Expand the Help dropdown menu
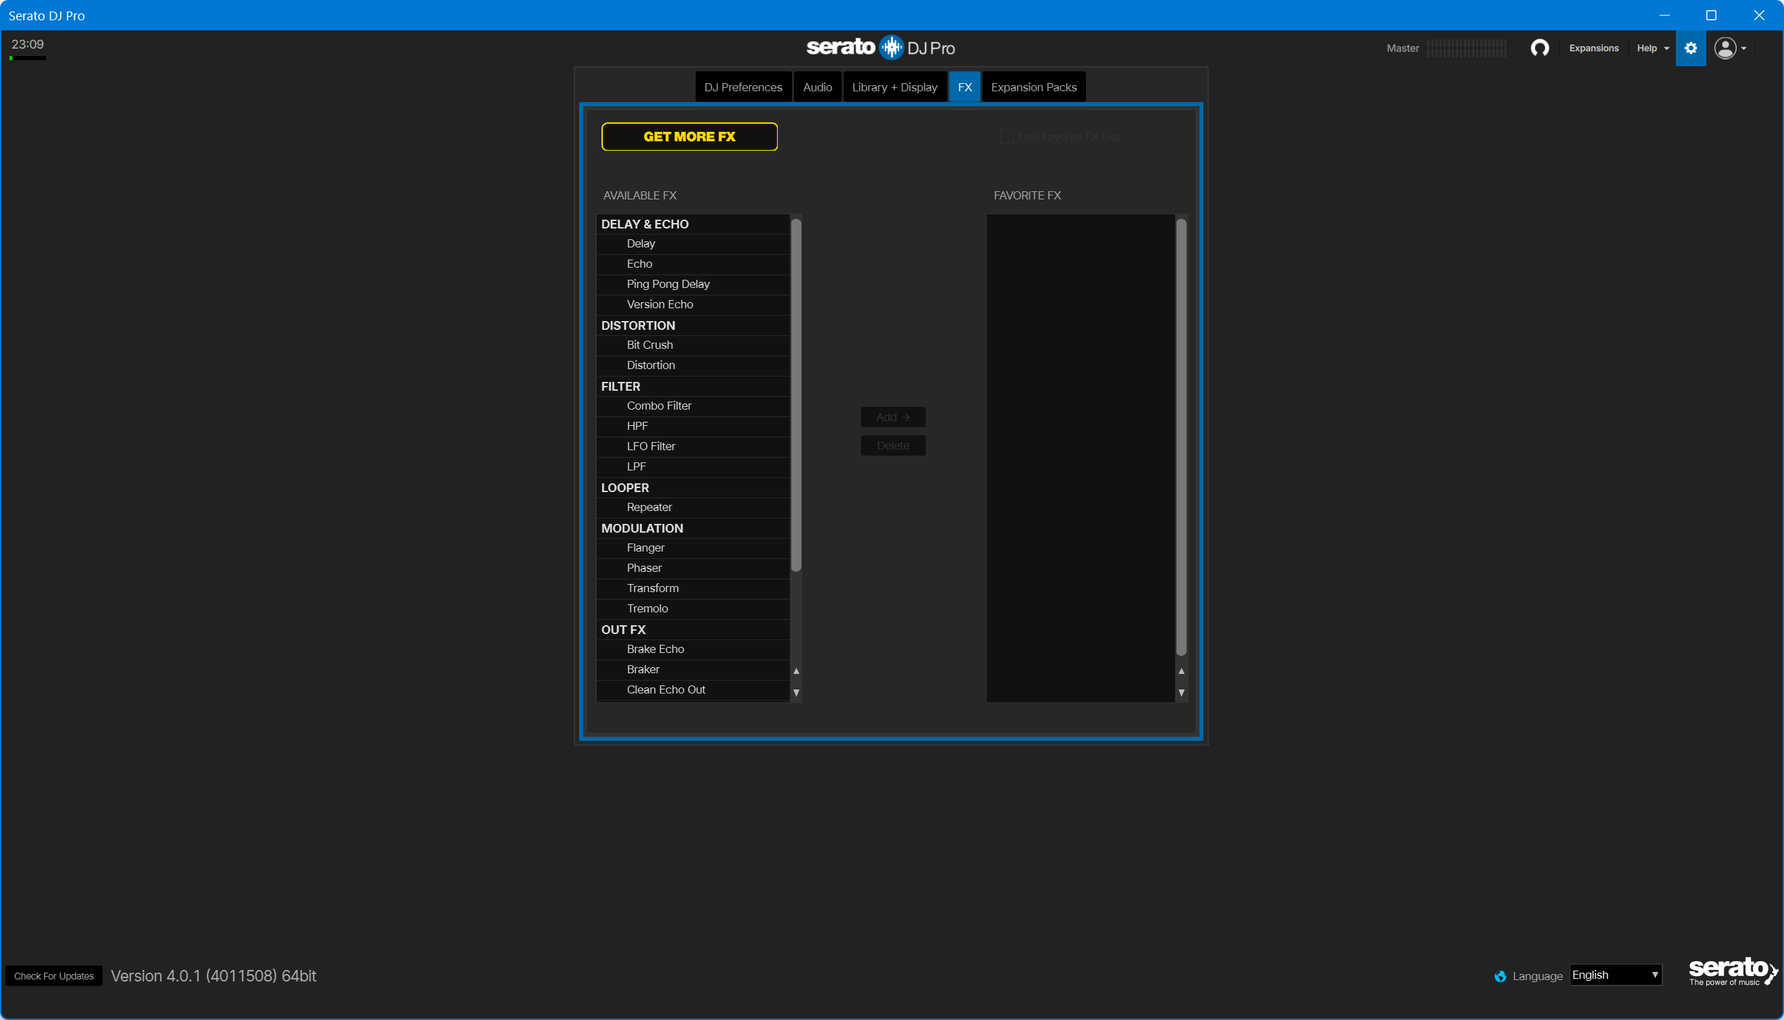1784x1020 pixels. 1652,48
